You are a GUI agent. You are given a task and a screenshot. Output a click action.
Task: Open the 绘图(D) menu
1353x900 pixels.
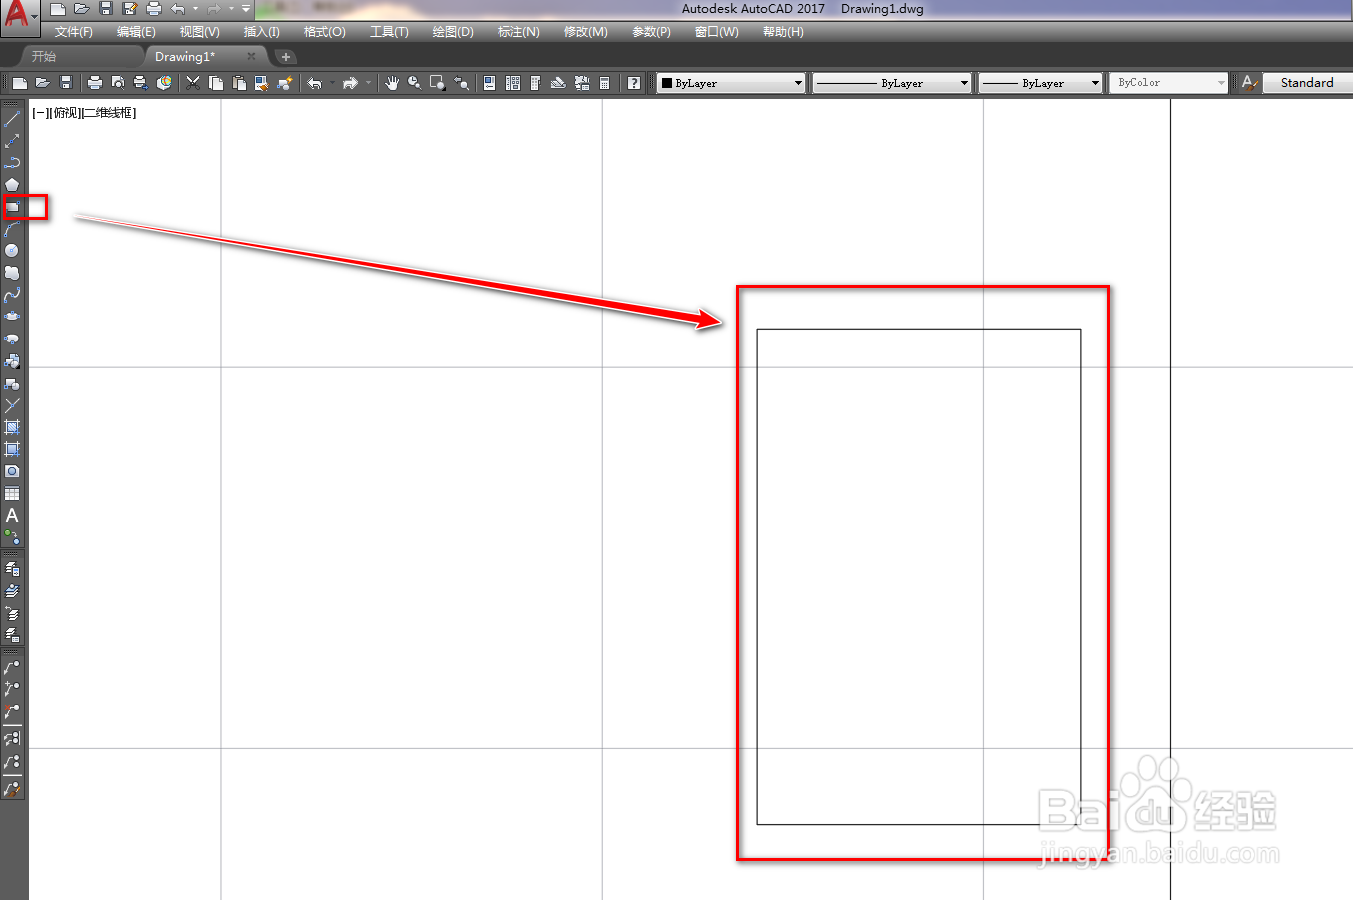[x=453, y=32]
